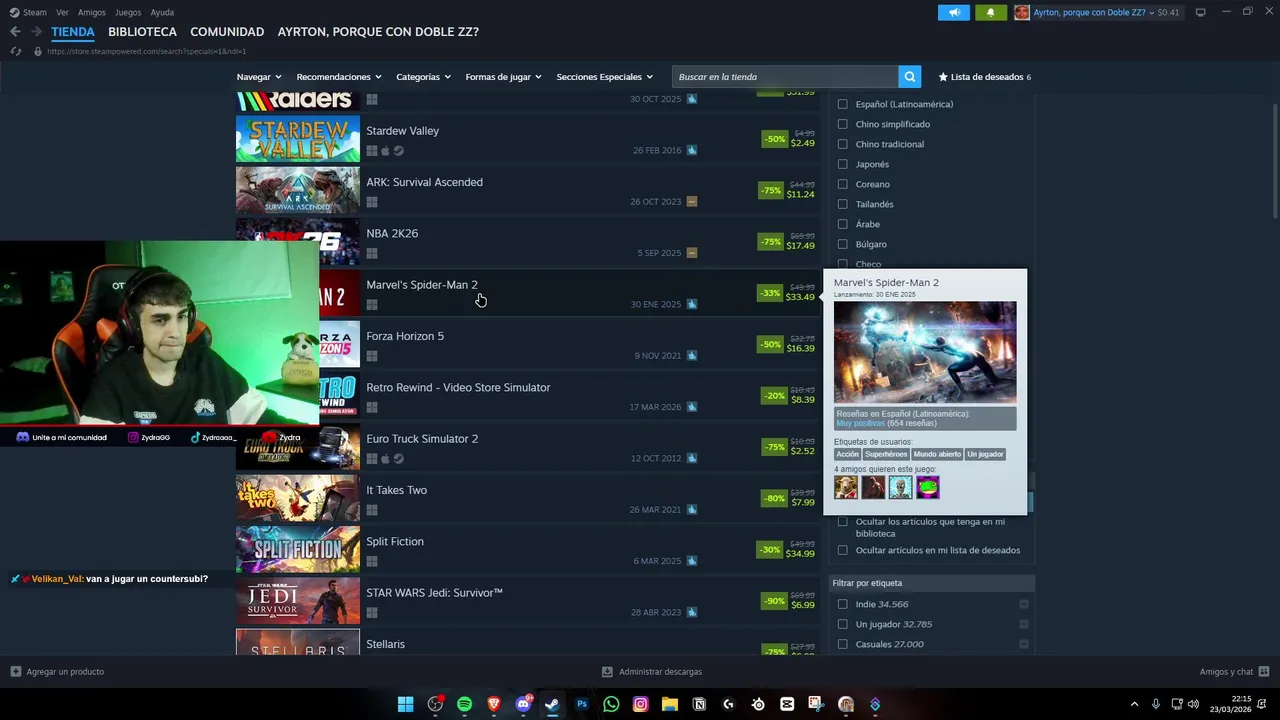Open the Navegar dropdown

click(x=259, y=77)
